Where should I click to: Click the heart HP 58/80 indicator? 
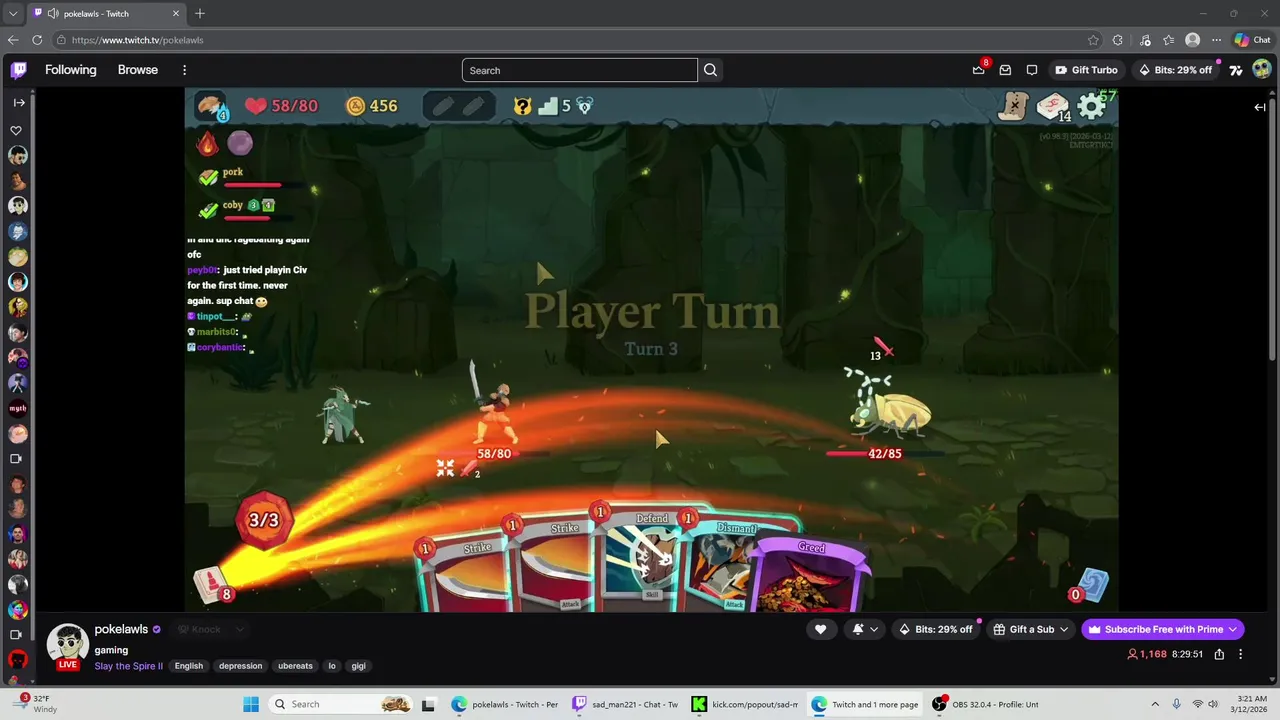(281, 106)
